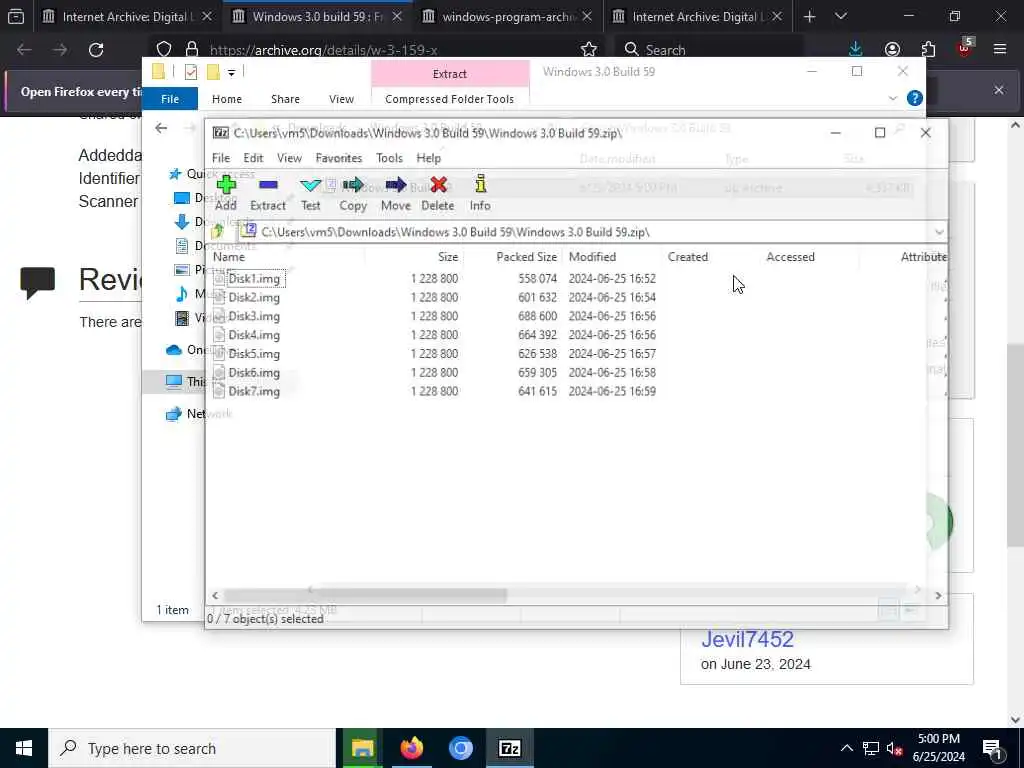Open the quick access toolbar dropdown in Explorer
The height and width of the screenshot is (768, 1024).
231,72
